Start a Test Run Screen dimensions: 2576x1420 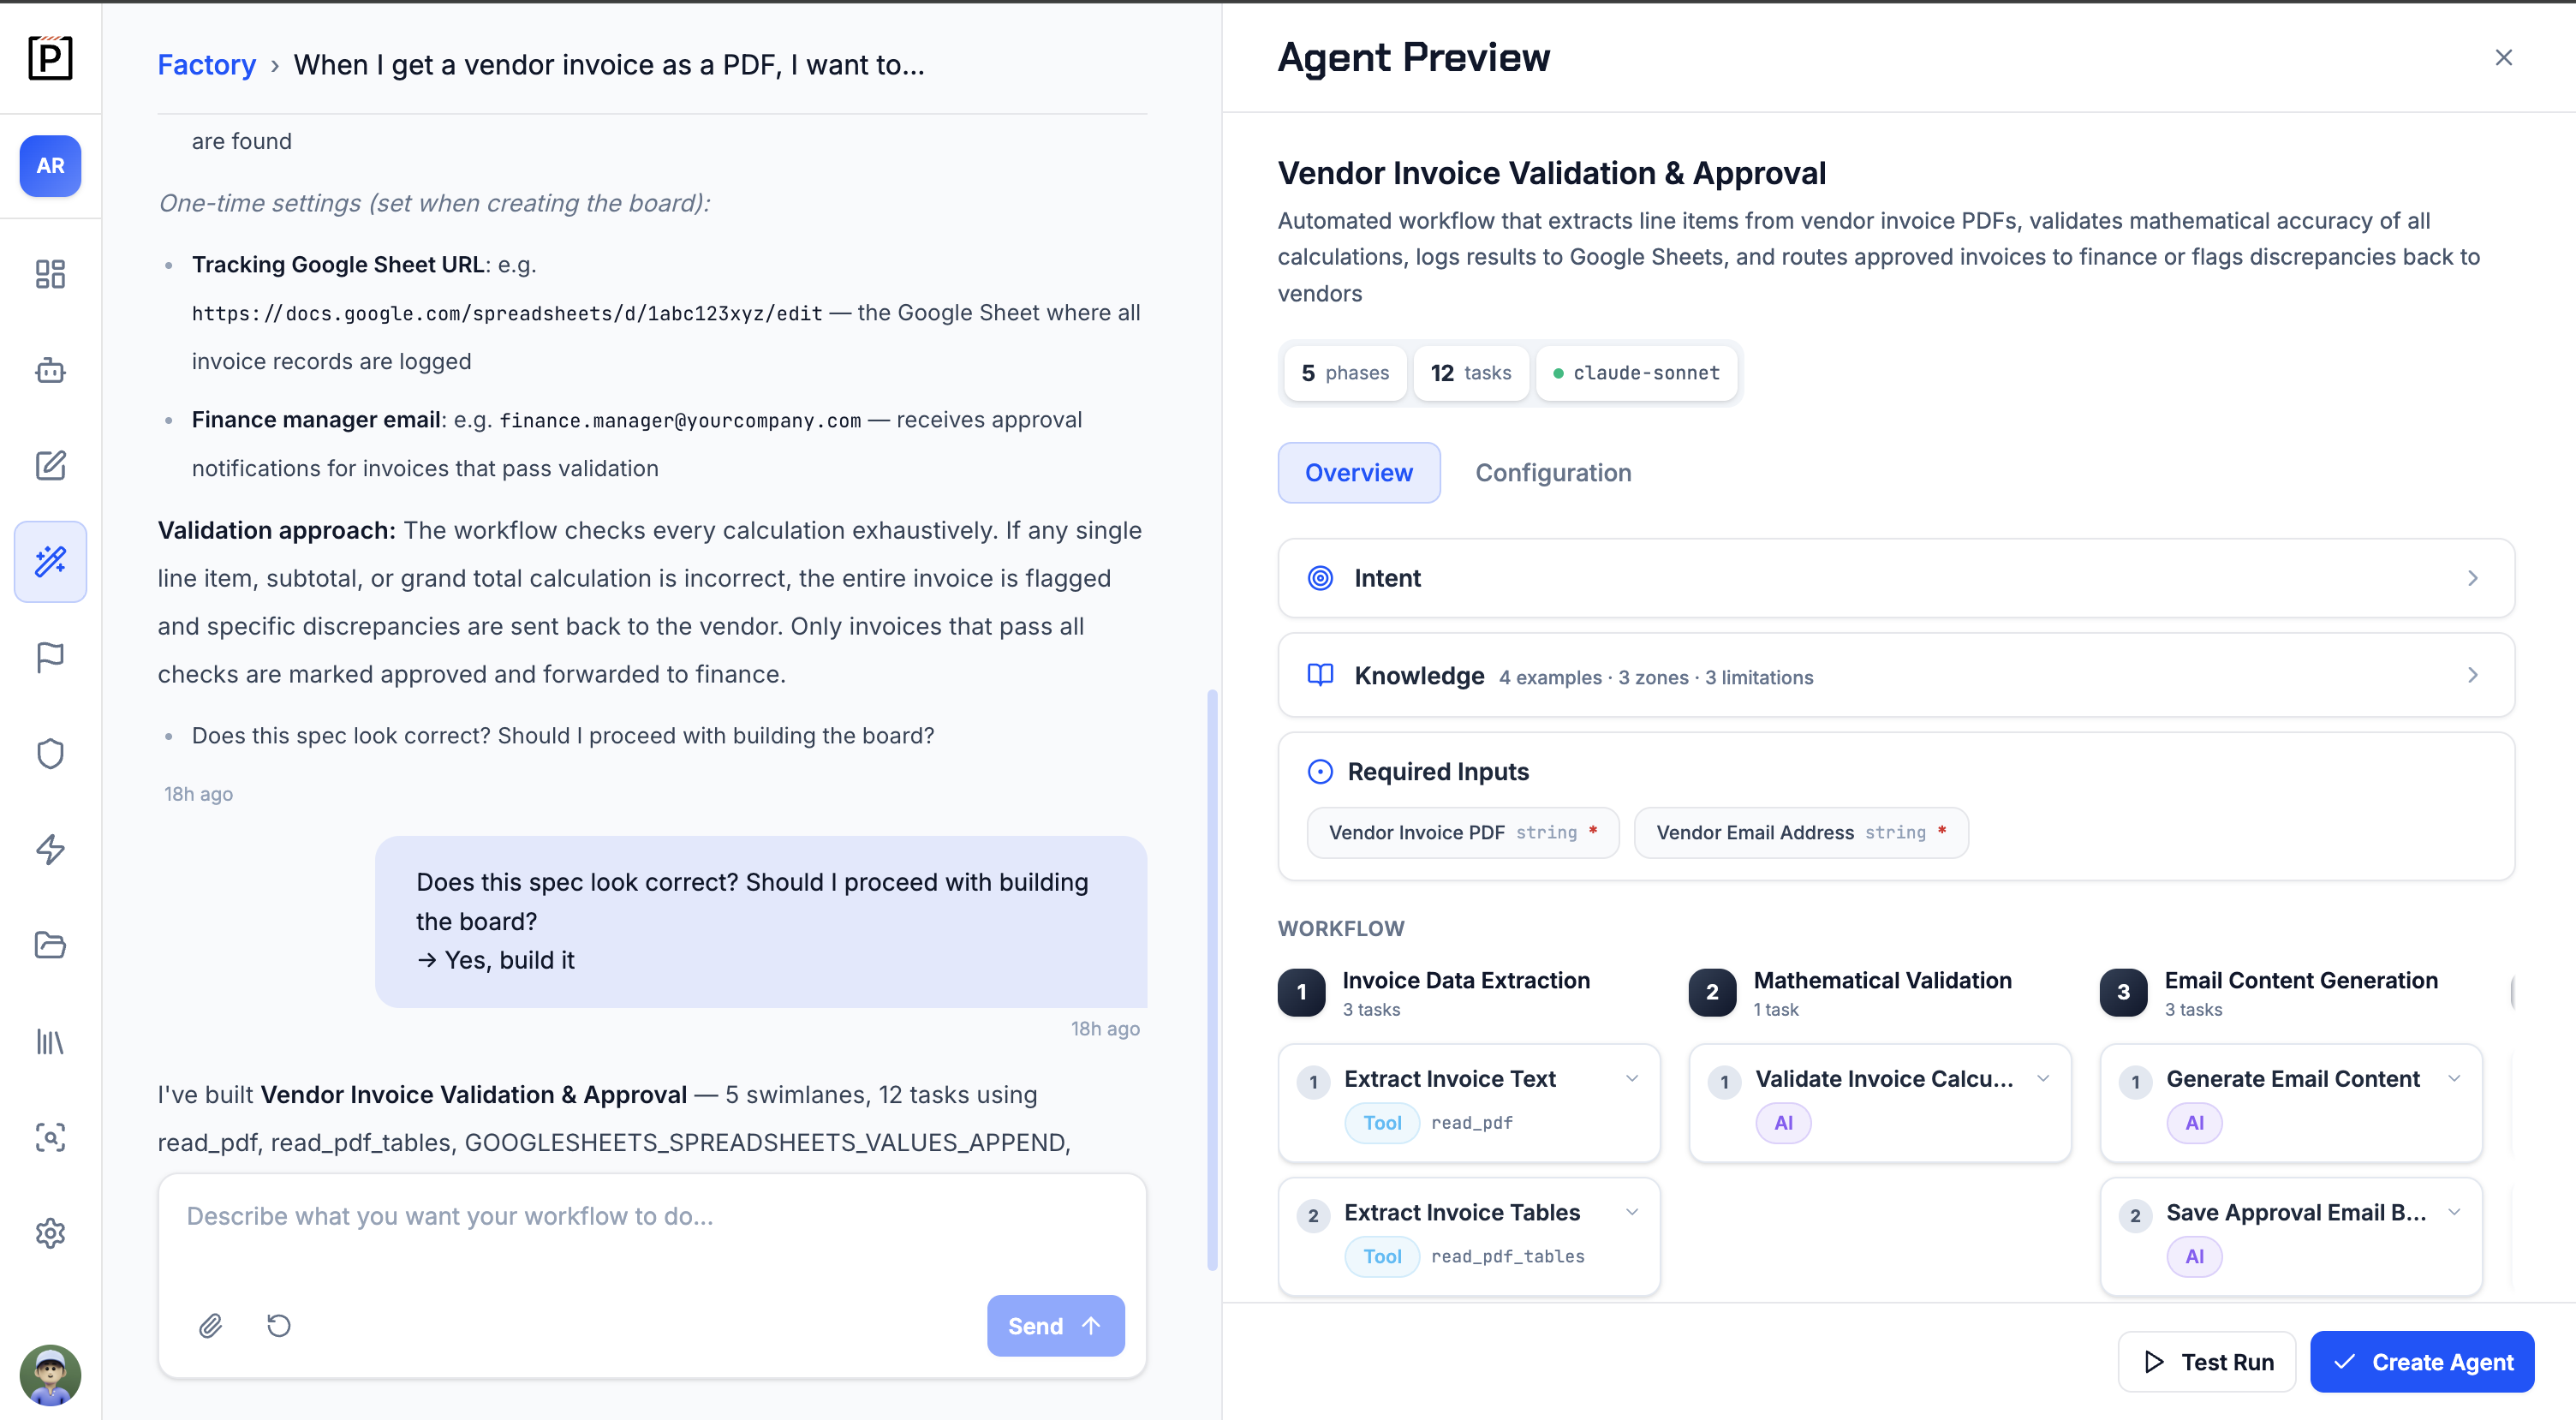tap(2207, 1362)
